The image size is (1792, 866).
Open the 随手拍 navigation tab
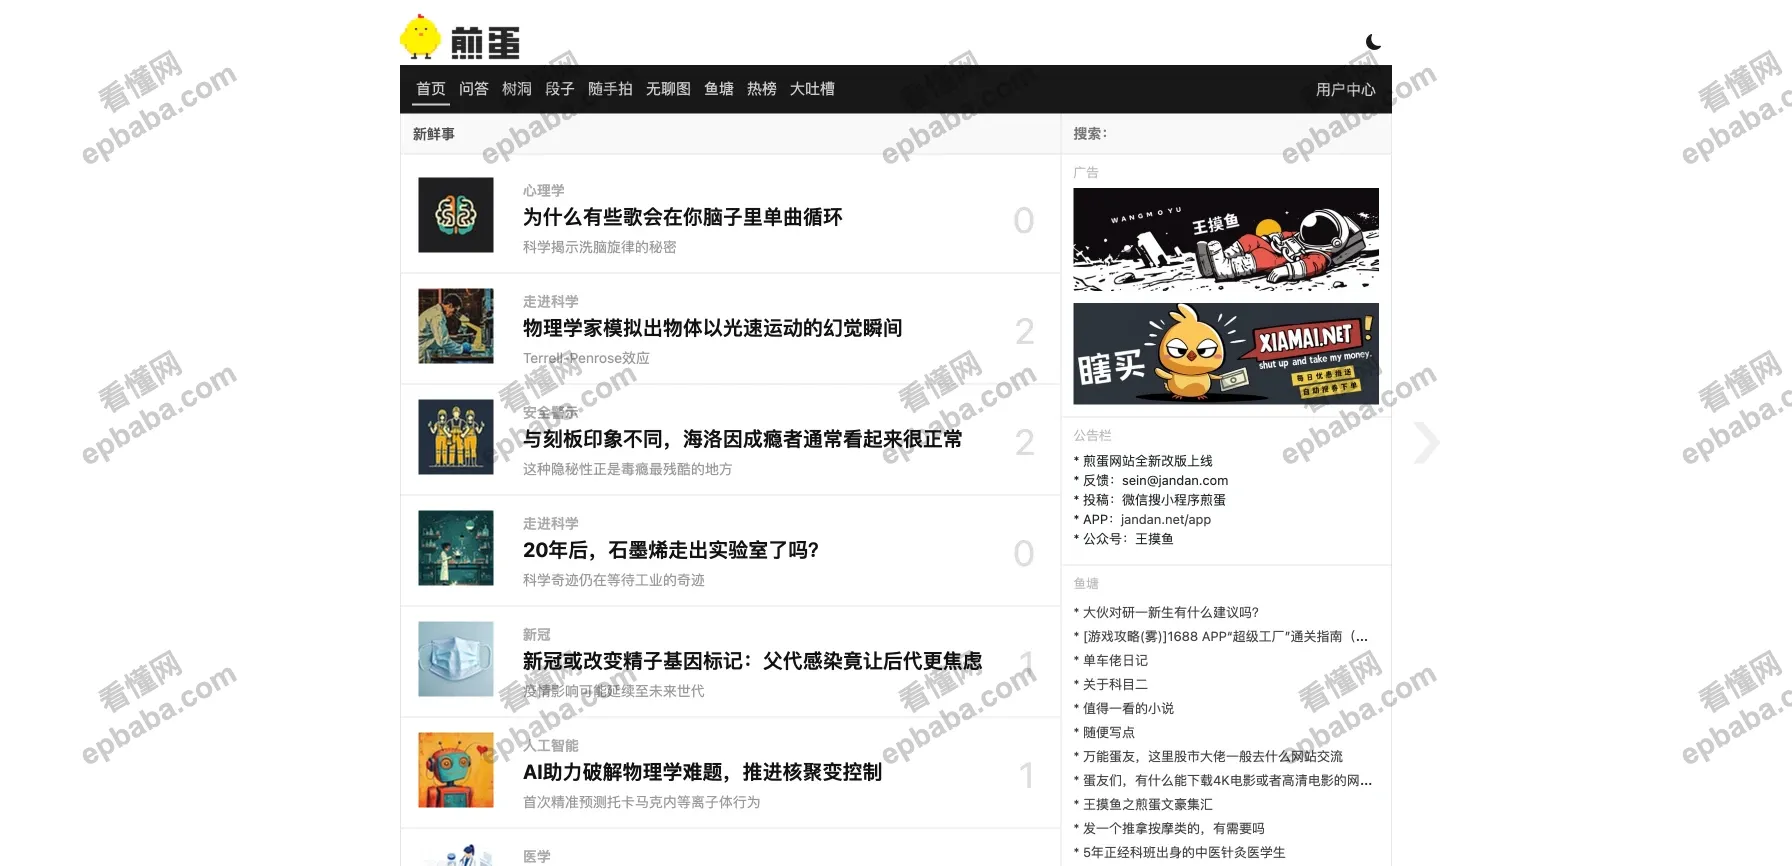click(610, 89)
